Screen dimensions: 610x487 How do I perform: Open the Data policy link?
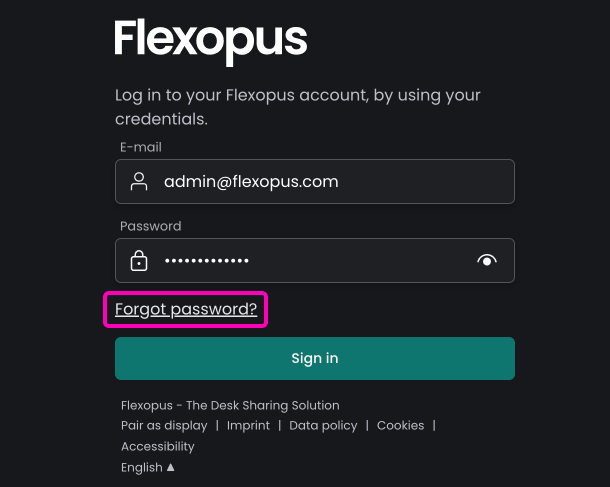[x=323, y=426]
